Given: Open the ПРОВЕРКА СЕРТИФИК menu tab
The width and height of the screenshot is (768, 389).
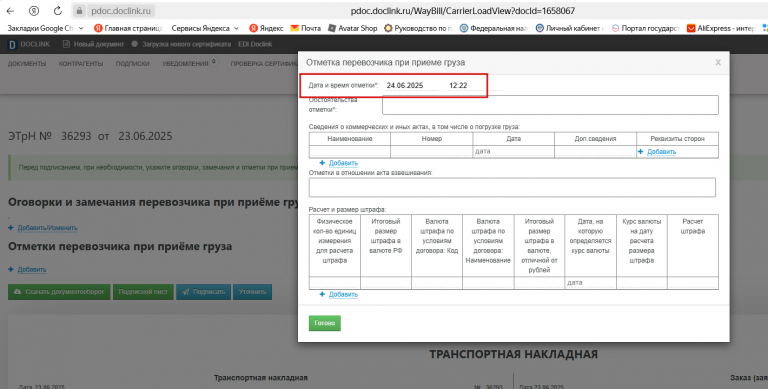Looking at the screenshot, I should click(x=264, y=64).
